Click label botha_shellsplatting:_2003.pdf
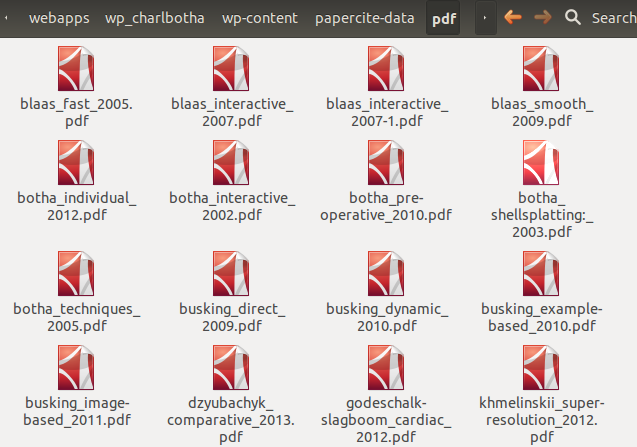This screenshot has height=447, width=637. tap(542, 215)
